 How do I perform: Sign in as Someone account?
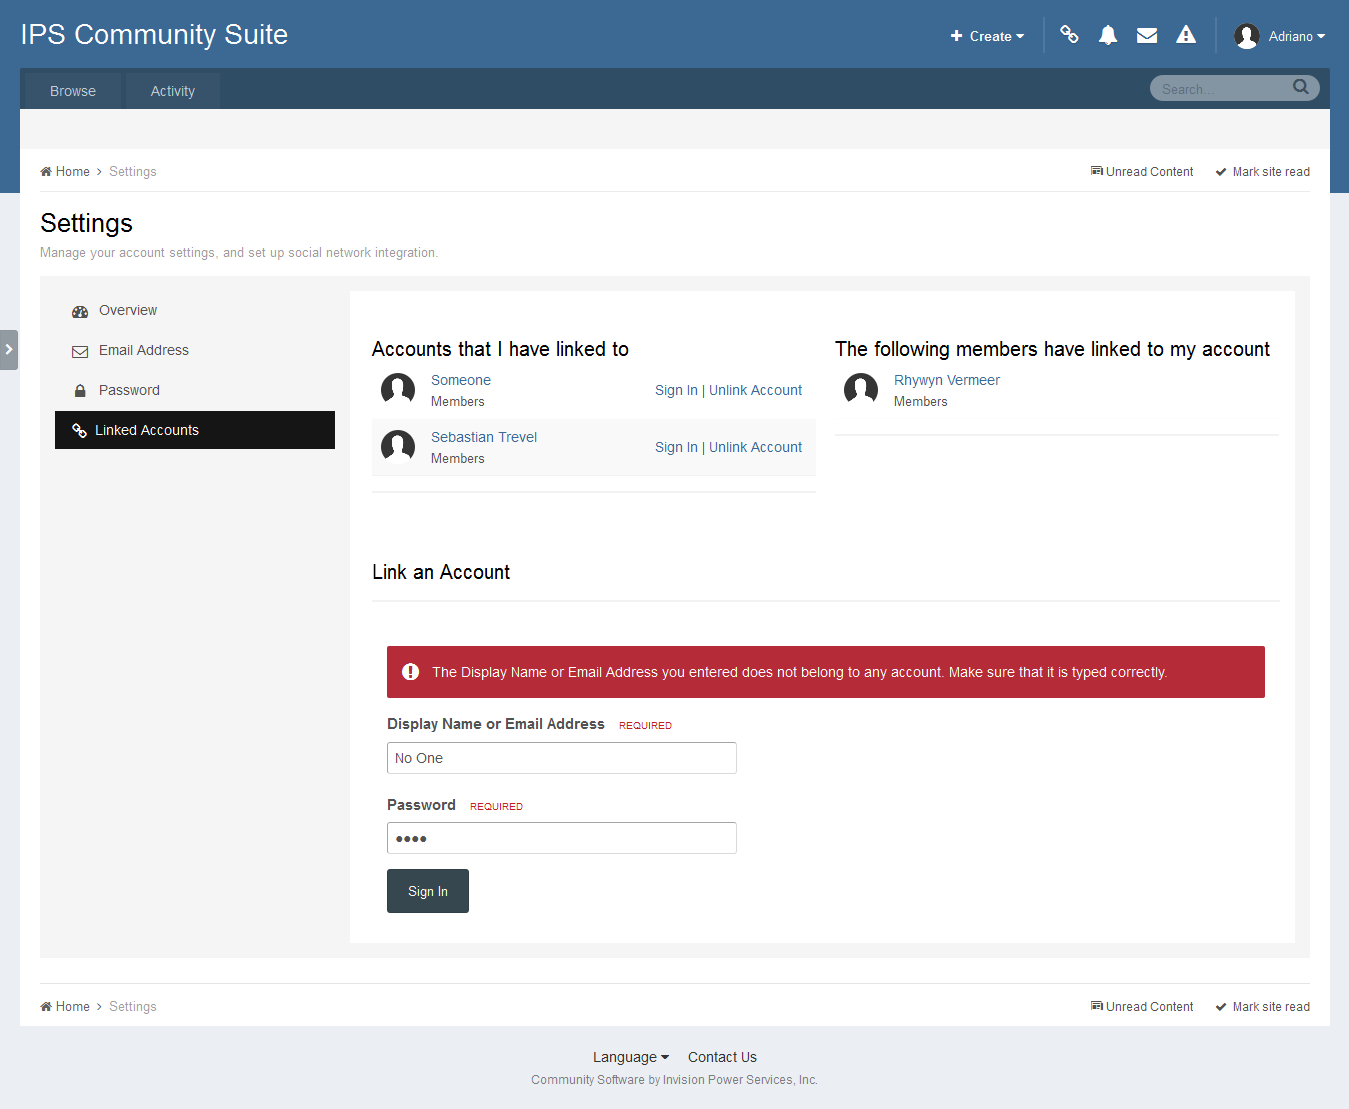pyautogui.click(x=676, y=390)
